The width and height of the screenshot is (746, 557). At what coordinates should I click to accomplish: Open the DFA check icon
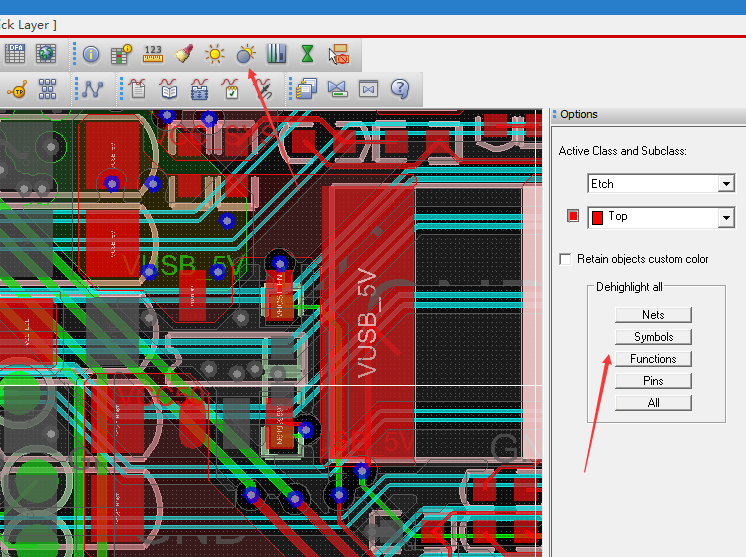15,54
